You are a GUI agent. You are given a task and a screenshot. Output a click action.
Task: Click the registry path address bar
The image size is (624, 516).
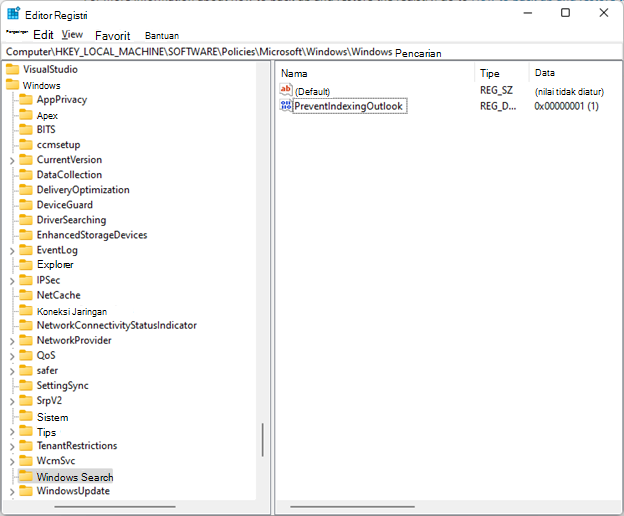pyautogui.click(x=312, y=52)
